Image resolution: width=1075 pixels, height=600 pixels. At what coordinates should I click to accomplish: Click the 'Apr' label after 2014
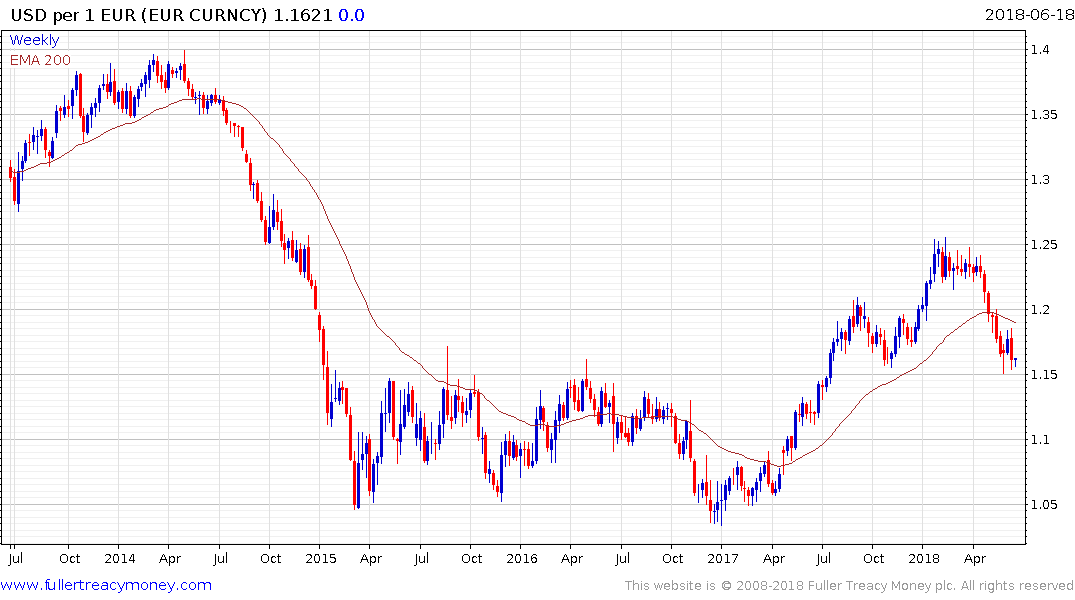point(169,559)
